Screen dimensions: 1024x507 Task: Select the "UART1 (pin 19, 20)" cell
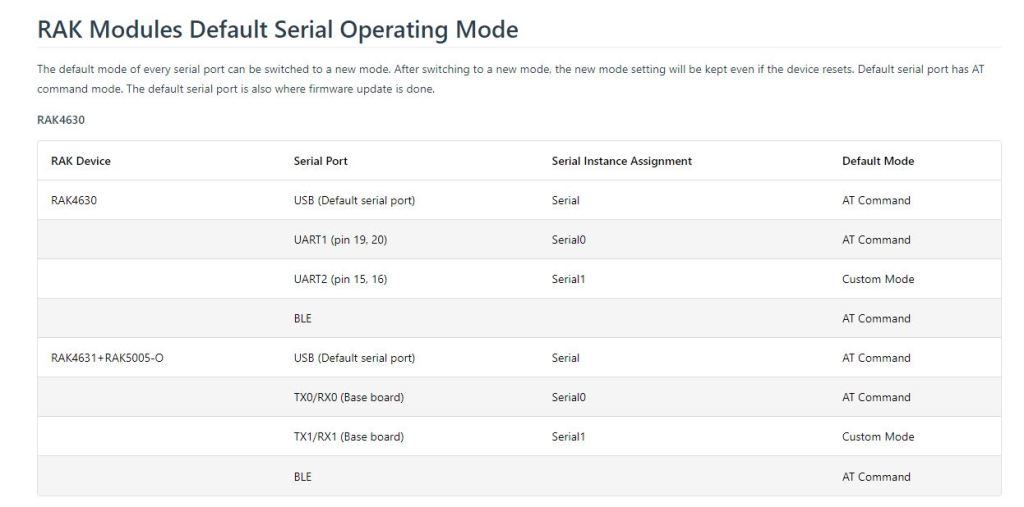tap(337, 240)
